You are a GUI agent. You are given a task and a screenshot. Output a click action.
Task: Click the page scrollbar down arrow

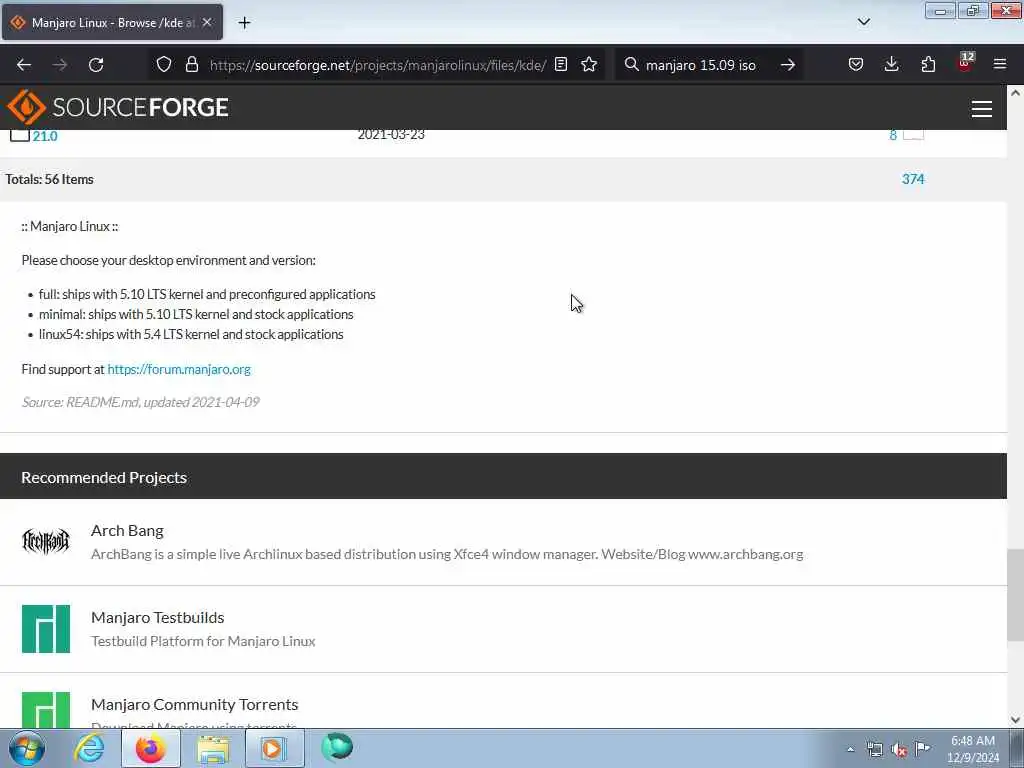click(x=1016, y=720)
